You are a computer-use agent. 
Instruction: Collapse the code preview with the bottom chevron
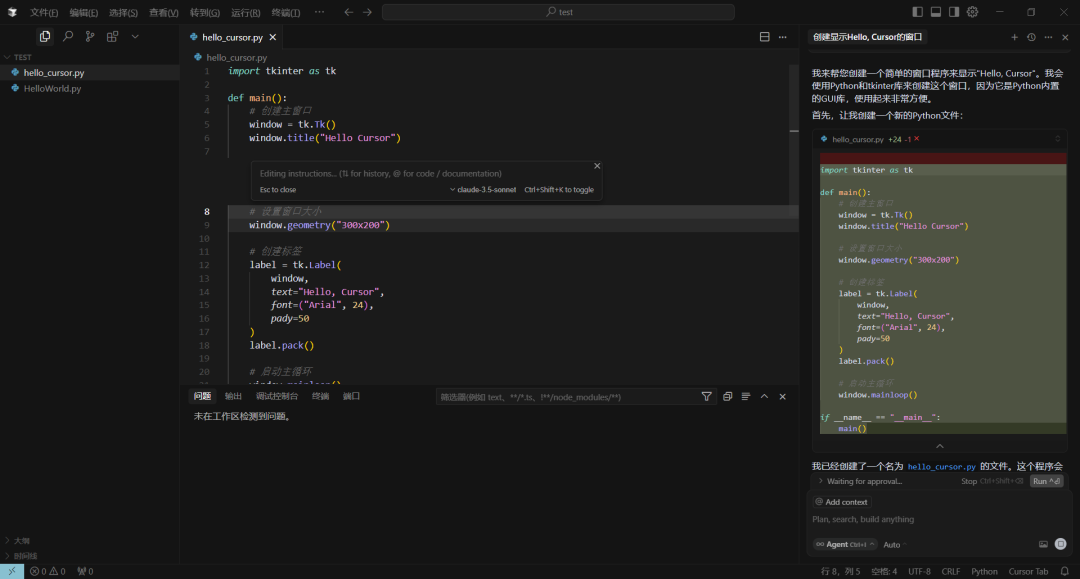click(x=939, y=446)
